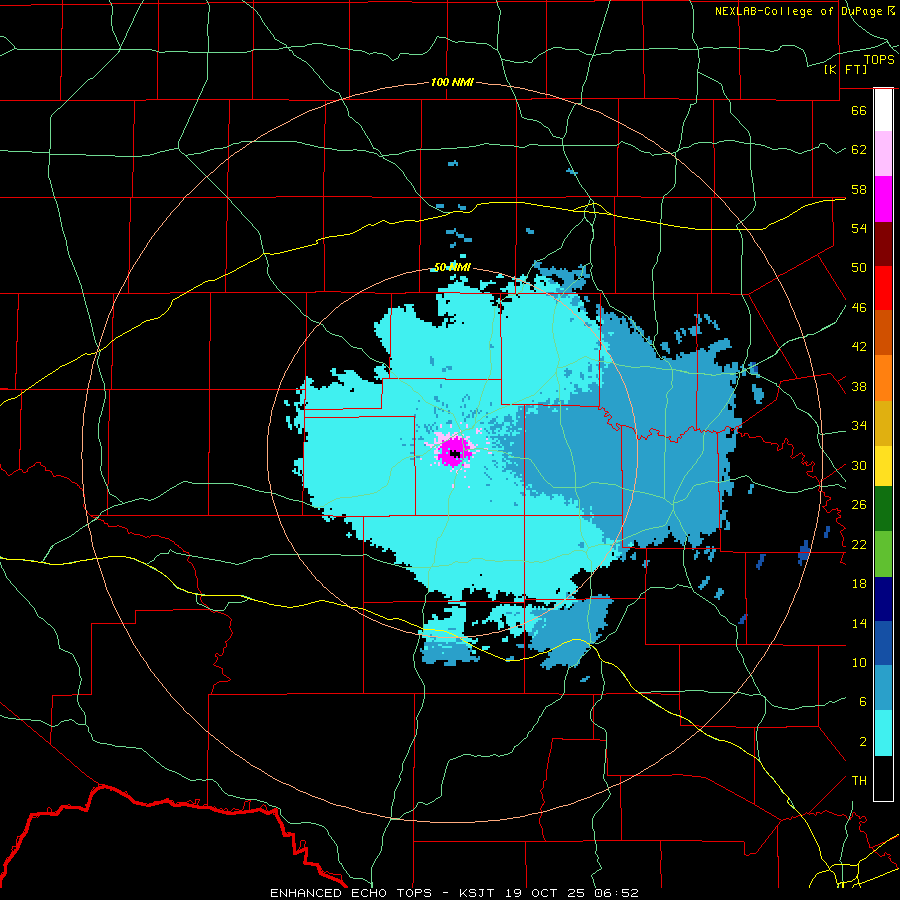This screenshot has height=900, width=900.
Task: Click legend value 2
Action: (x=862, y=741)
